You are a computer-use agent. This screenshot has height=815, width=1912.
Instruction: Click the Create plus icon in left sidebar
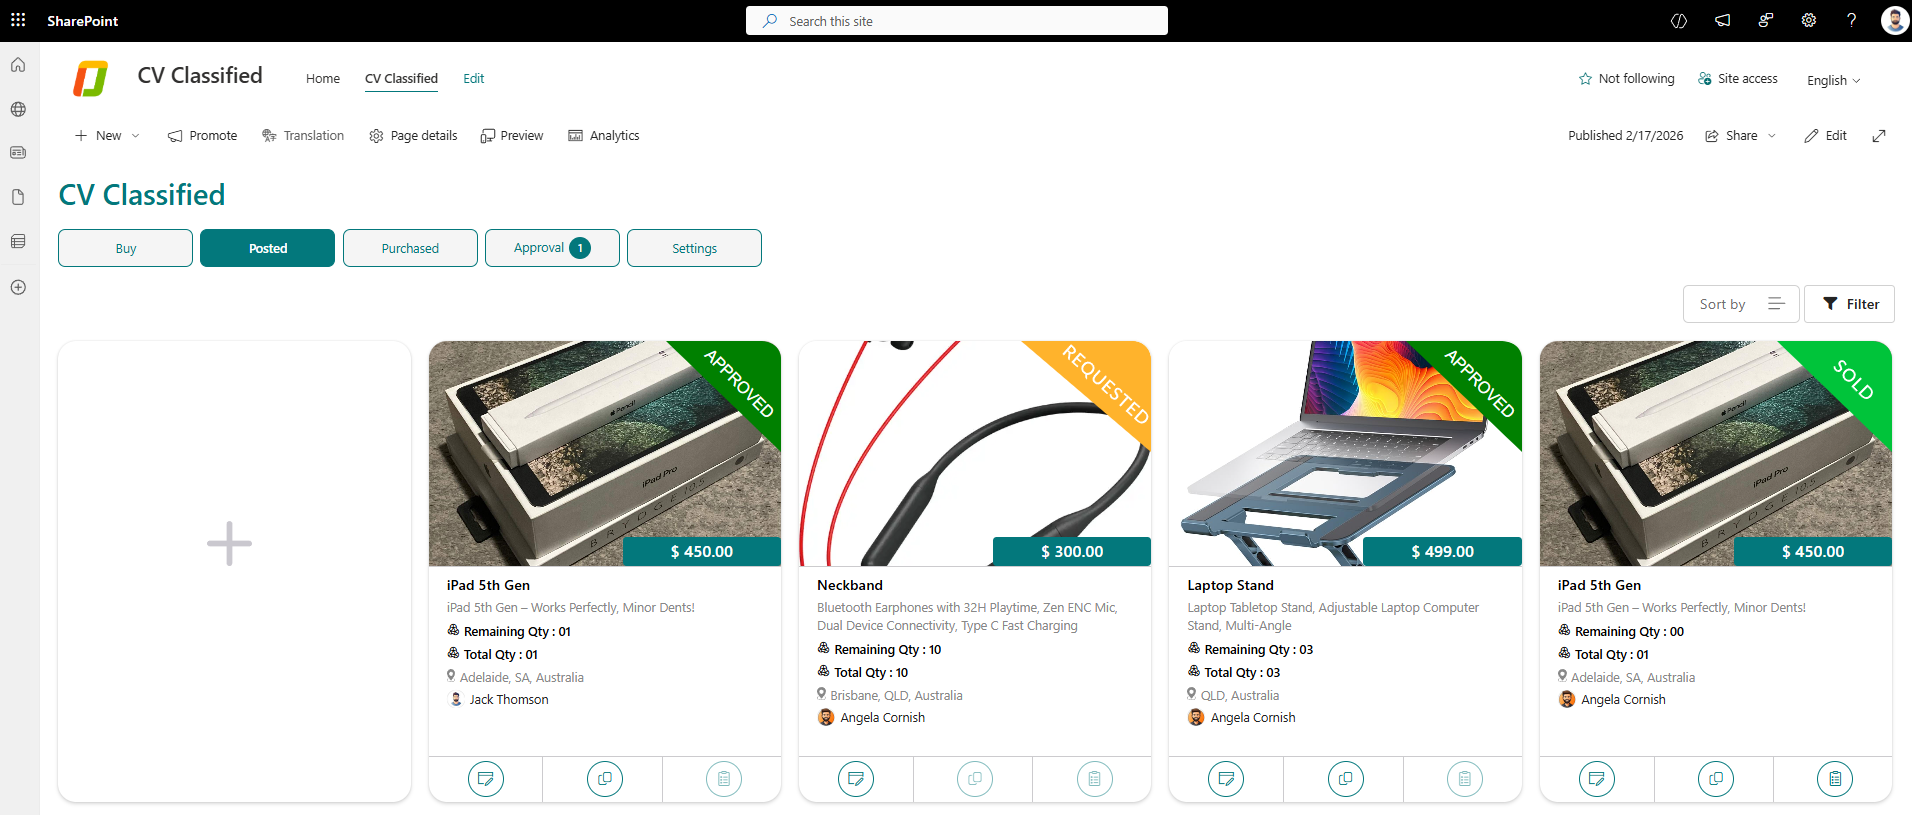tap(18, 287)
